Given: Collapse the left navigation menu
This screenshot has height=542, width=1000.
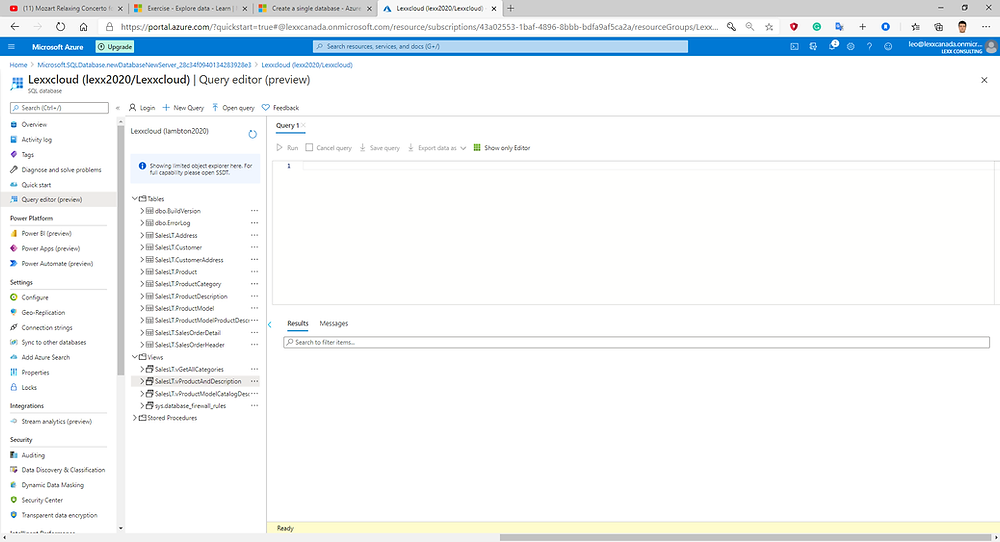Looking at the screenshot, I should coord(118,108).
